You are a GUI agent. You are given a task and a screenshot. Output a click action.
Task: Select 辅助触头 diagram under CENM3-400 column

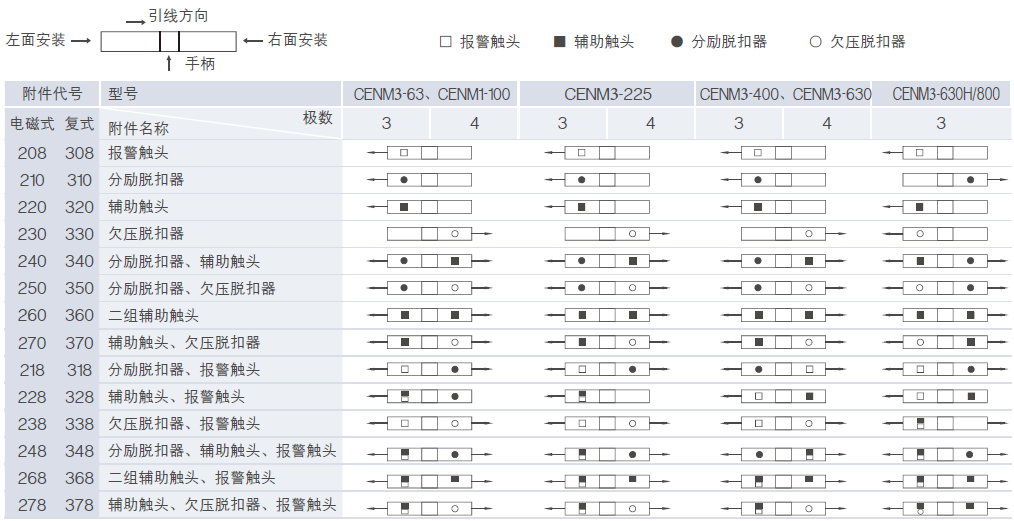point(773,207)
